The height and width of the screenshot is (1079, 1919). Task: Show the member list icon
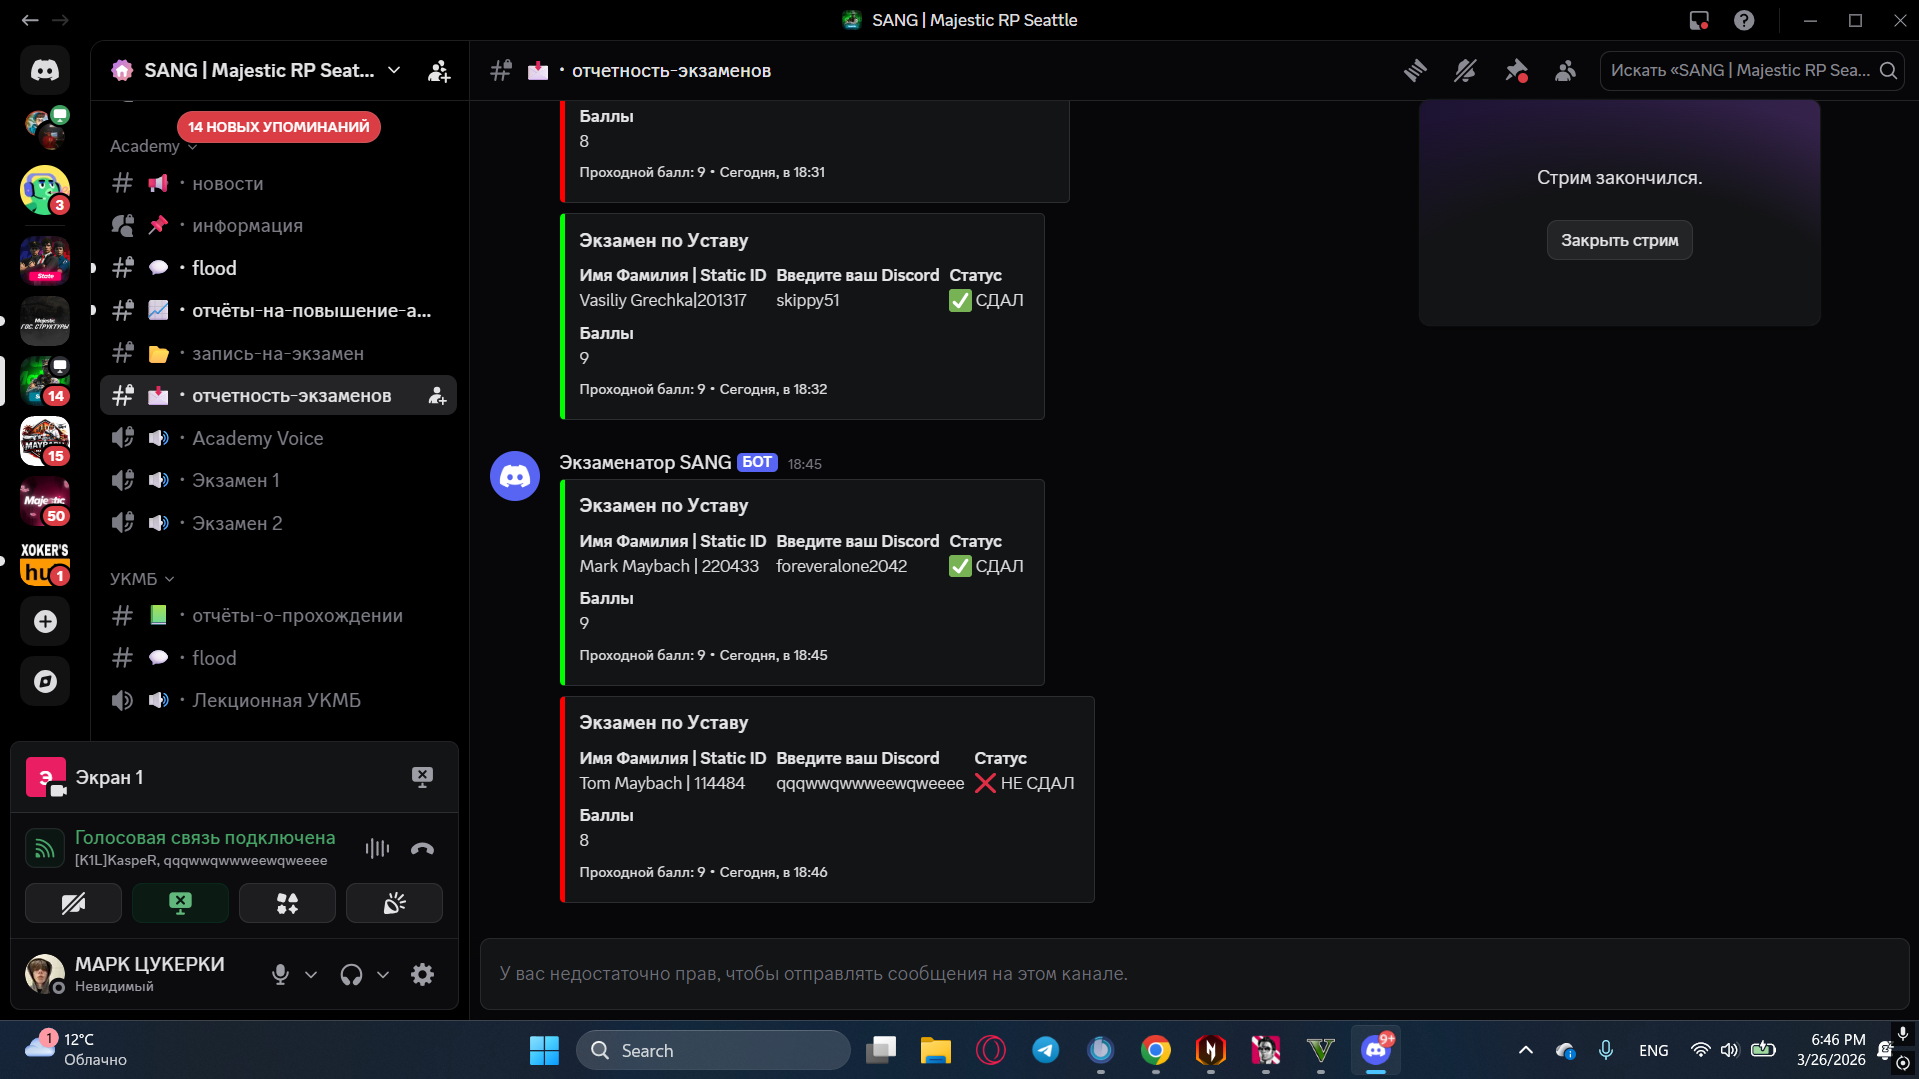pos(1566,71)
